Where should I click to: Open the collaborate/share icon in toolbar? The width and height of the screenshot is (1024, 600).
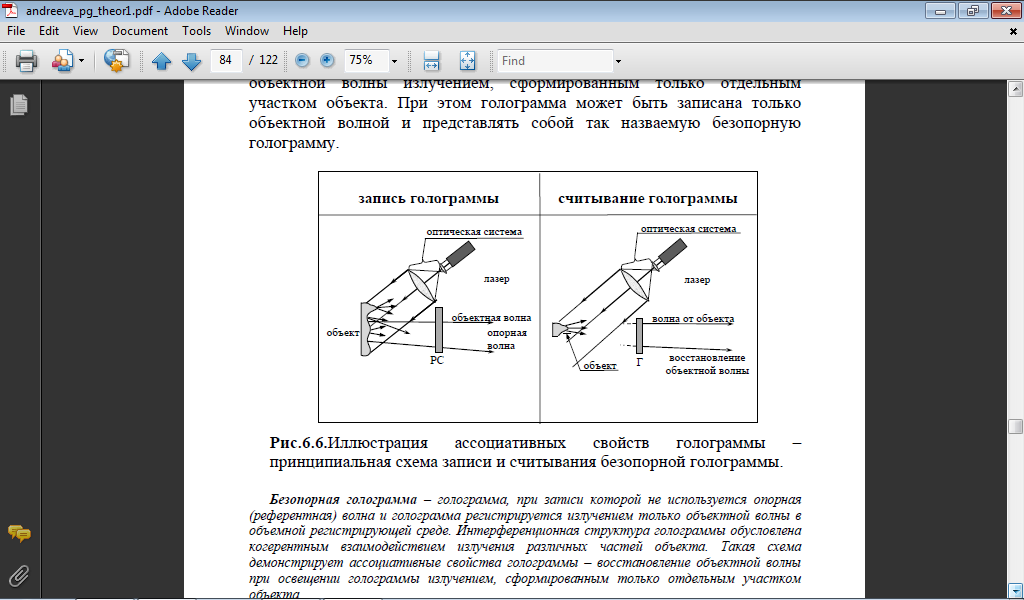tap(63, 61)
